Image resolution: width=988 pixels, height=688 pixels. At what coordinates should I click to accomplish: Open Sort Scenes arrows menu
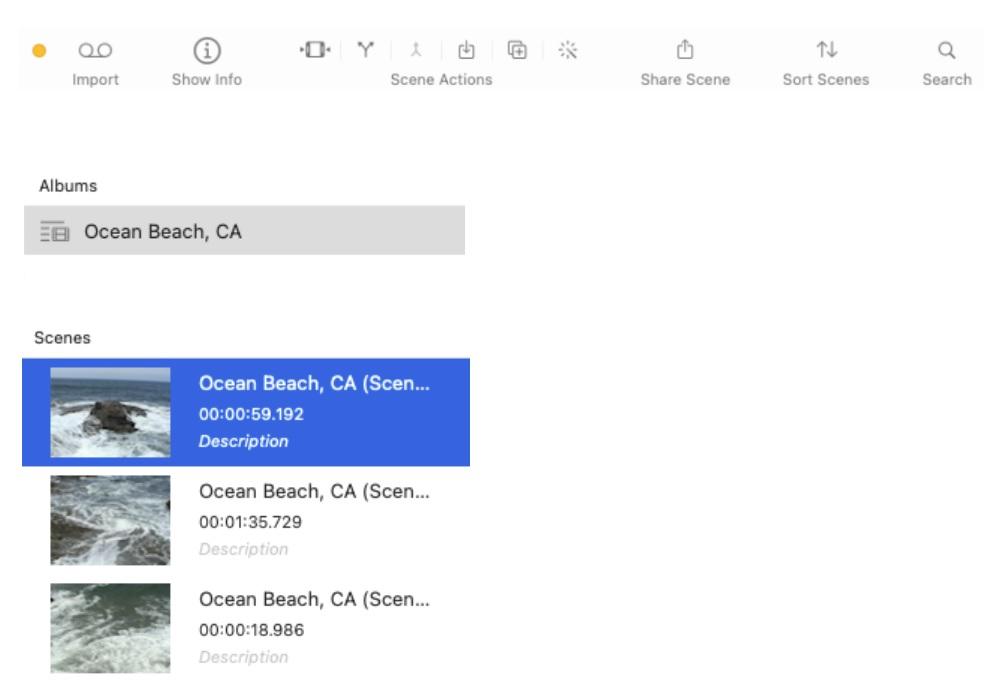[827, 49]
